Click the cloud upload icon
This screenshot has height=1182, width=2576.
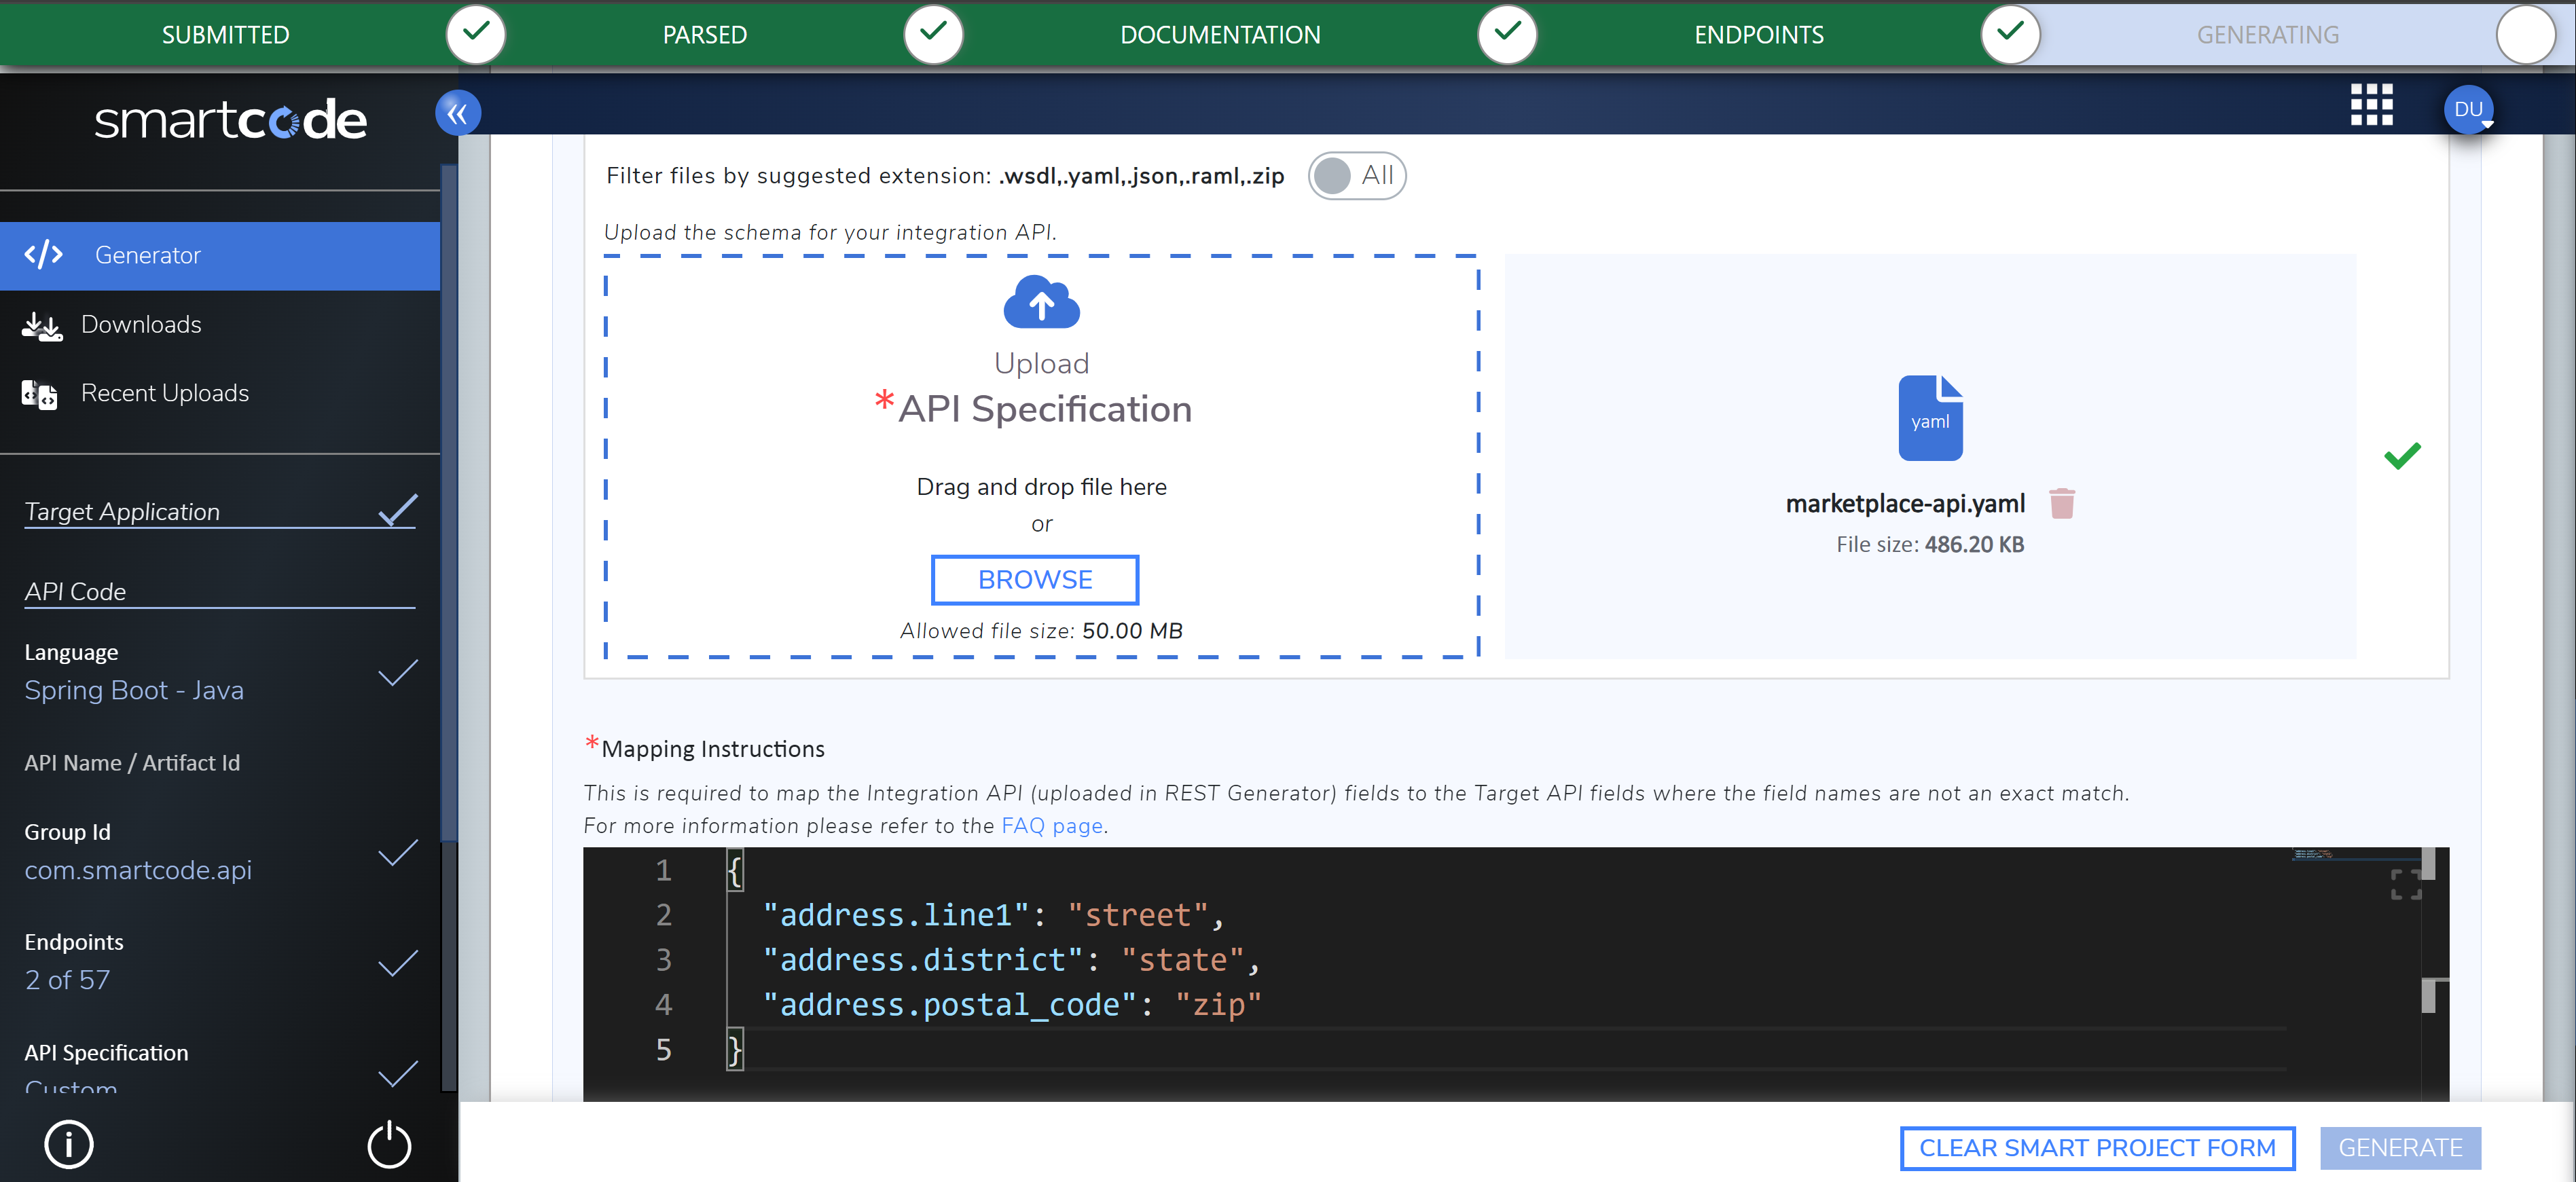[1041, 302]
